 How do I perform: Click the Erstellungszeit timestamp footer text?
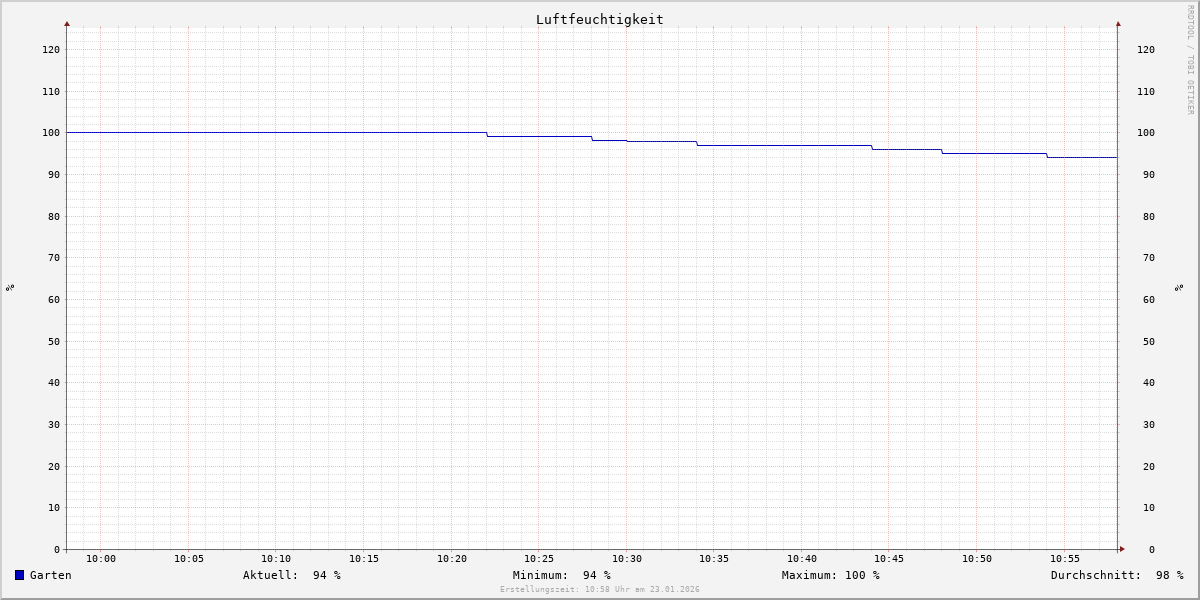600,590
